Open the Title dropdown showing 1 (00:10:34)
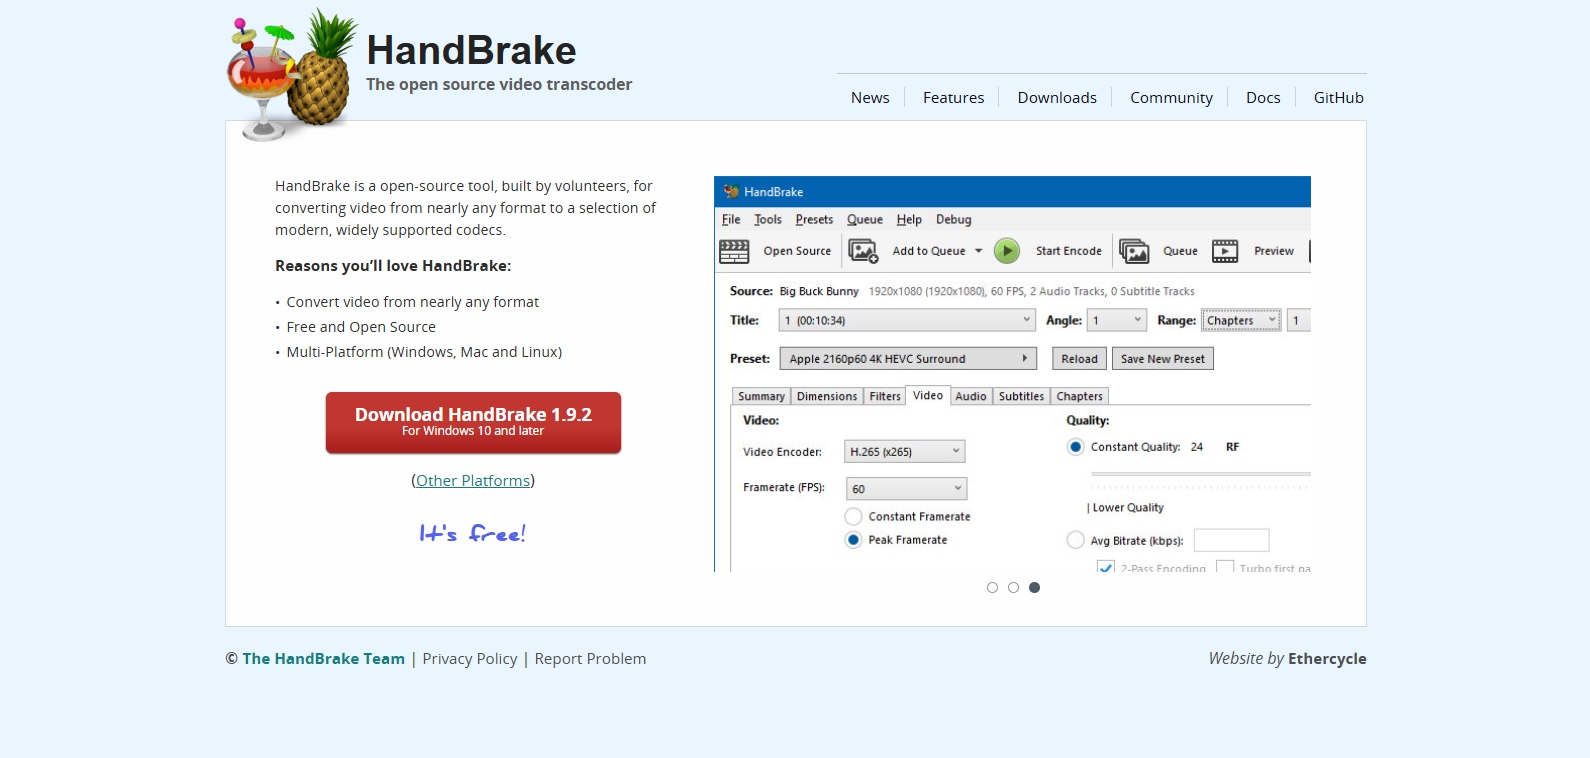 (x=907, y=320)
